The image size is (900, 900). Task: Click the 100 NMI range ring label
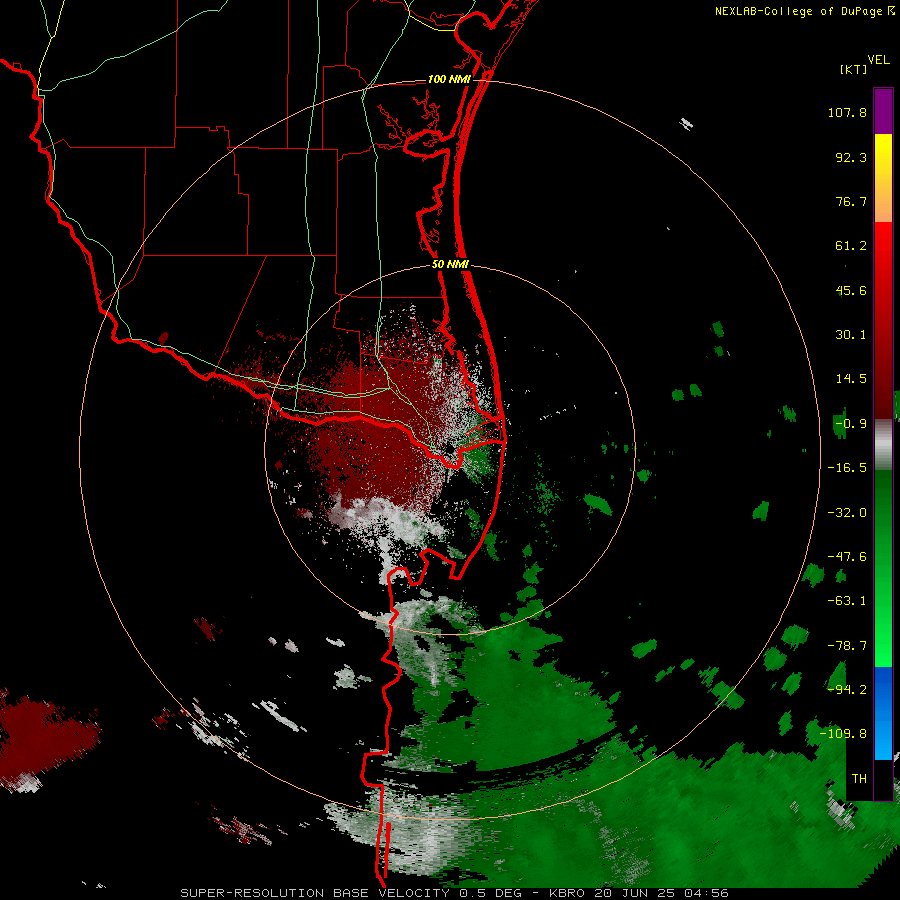pyautogui.click(x=449, y=79)
